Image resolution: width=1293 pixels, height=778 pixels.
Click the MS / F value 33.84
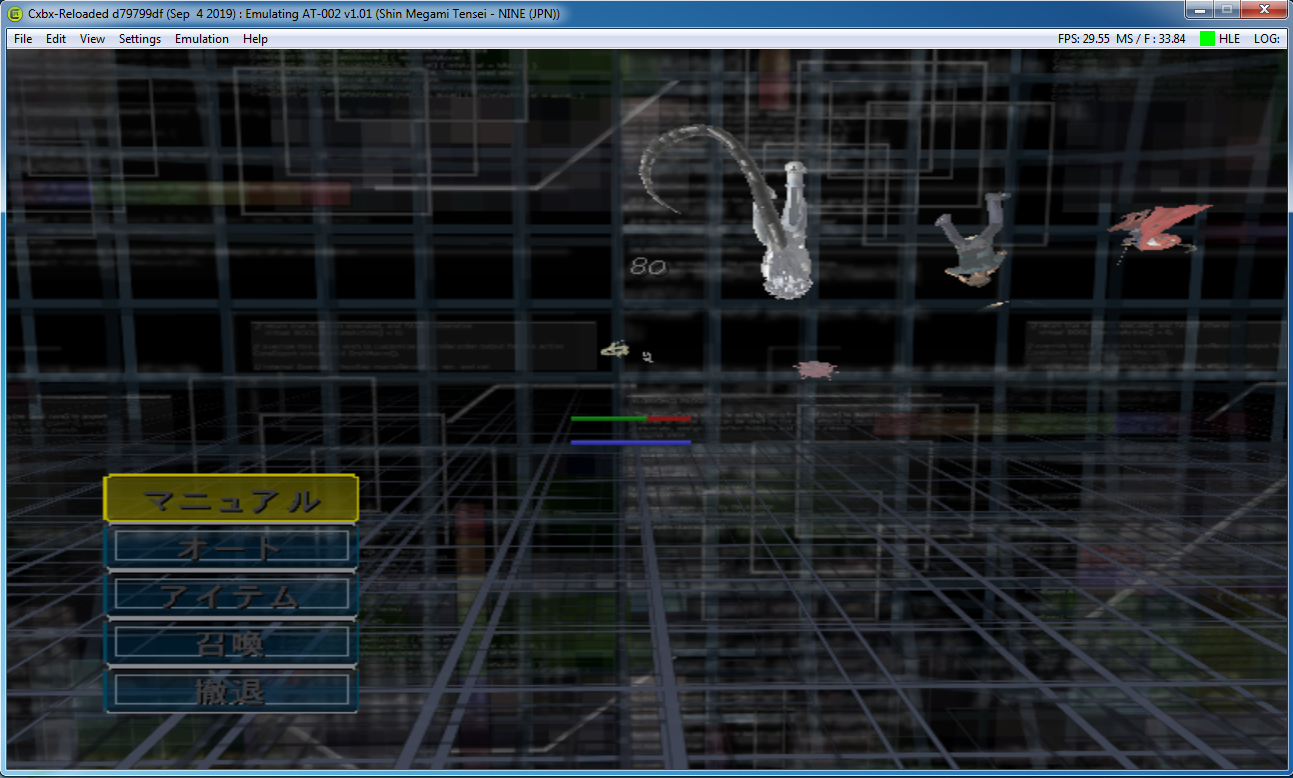click(1151, 39)
